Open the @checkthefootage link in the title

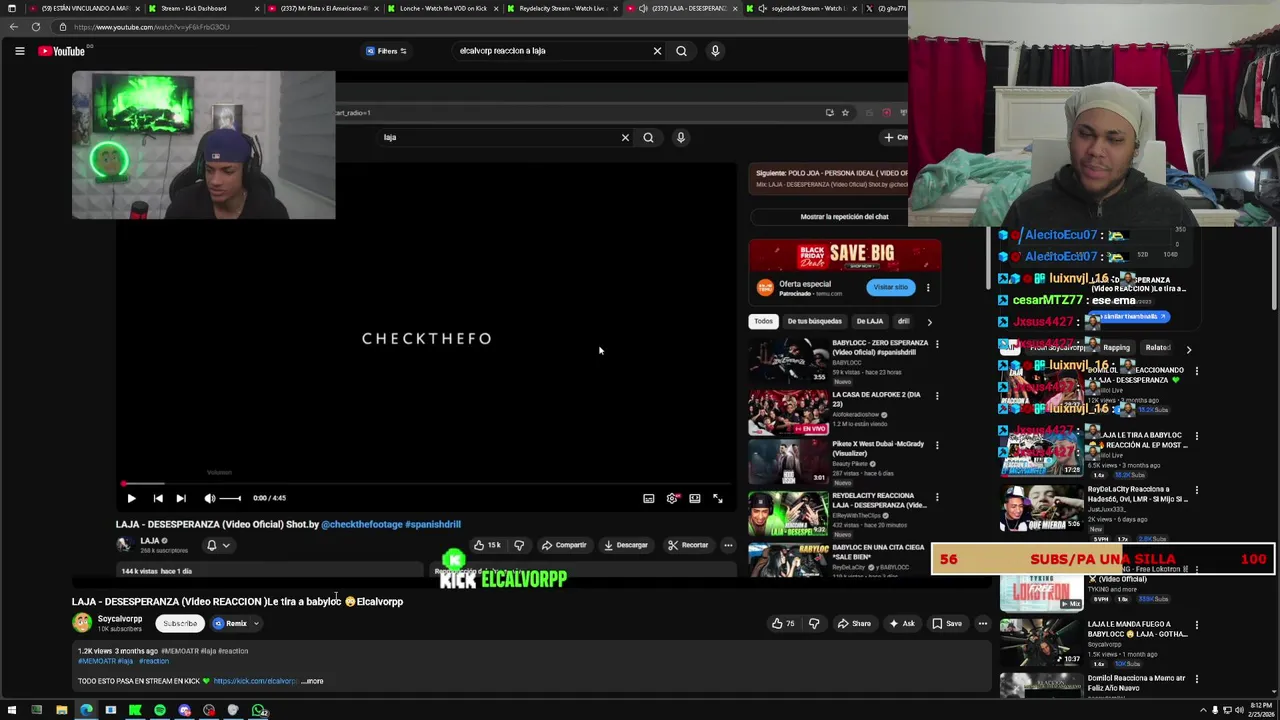362,524
